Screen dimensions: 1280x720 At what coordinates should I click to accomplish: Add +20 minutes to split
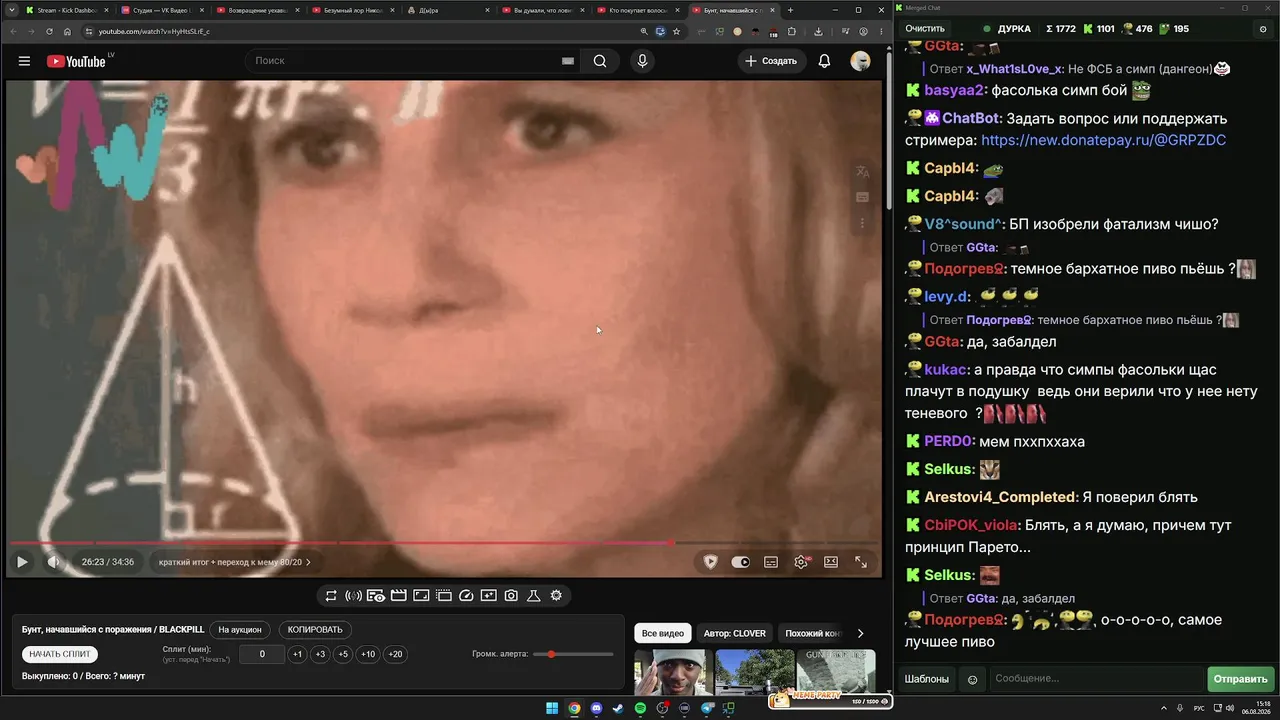pyautogui.click(x=395, y=654)
